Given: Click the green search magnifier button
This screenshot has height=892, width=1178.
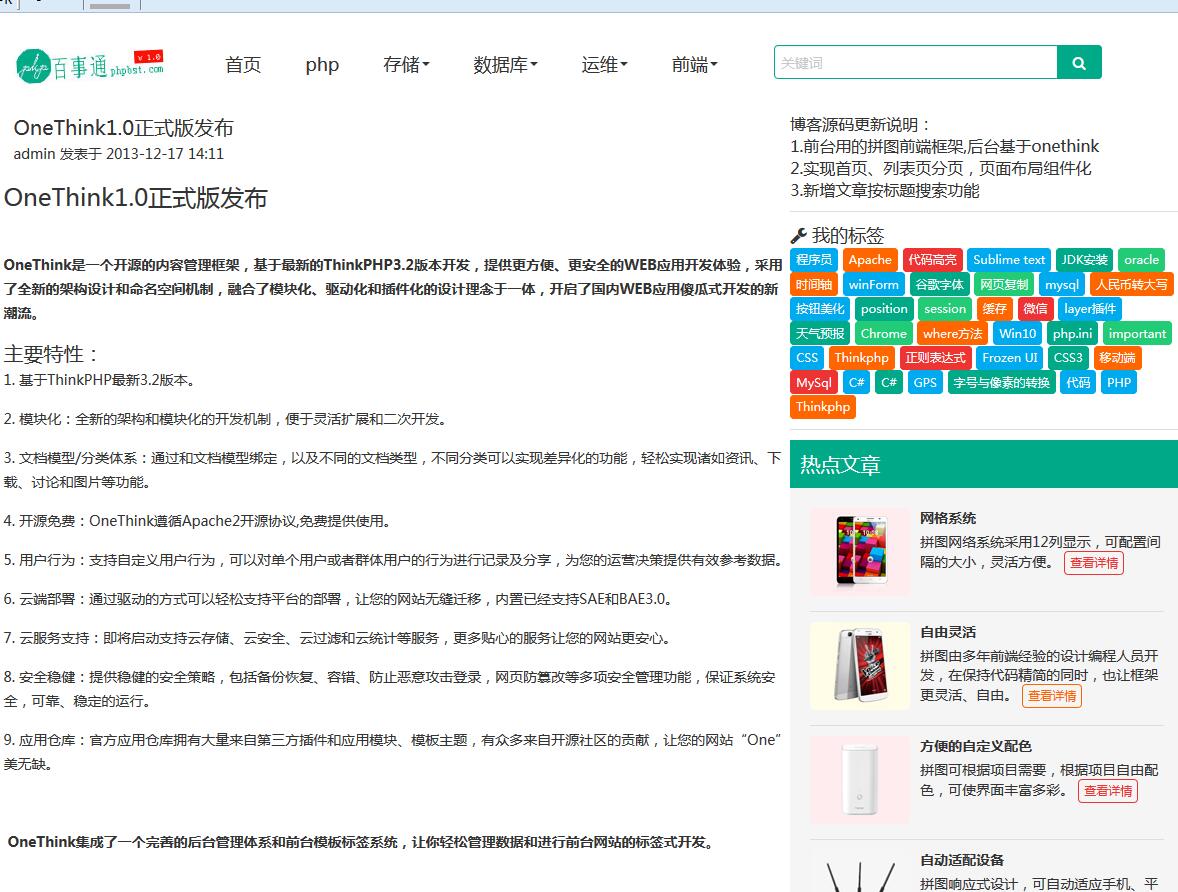Looking at the screenshot, I should (1079, 63).
